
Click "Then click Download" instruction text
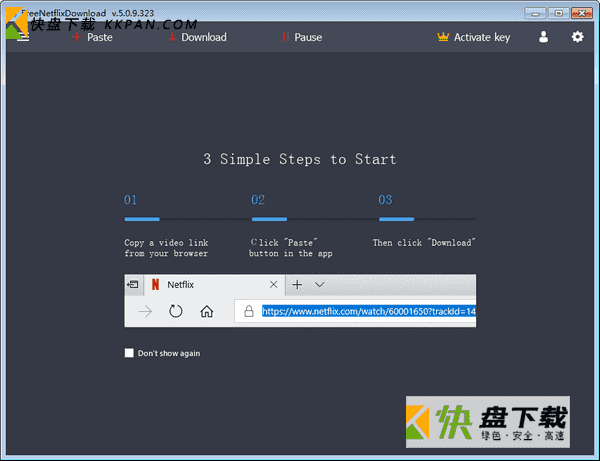coord(424,243)
